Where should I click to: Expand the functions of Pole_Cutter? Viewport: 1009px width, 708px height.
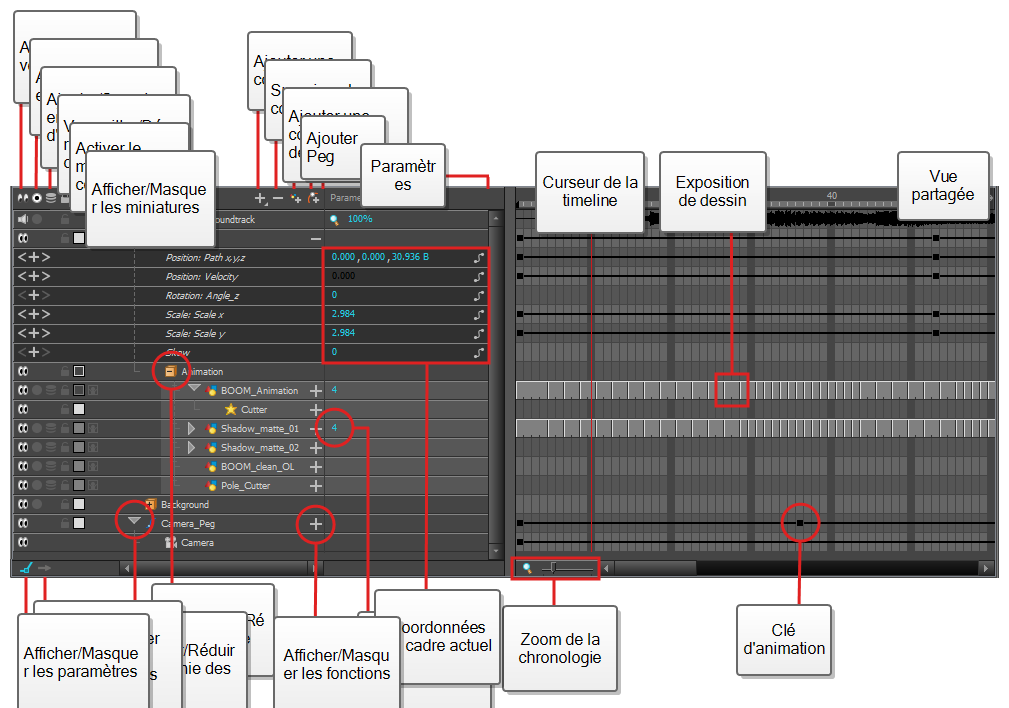316,486
